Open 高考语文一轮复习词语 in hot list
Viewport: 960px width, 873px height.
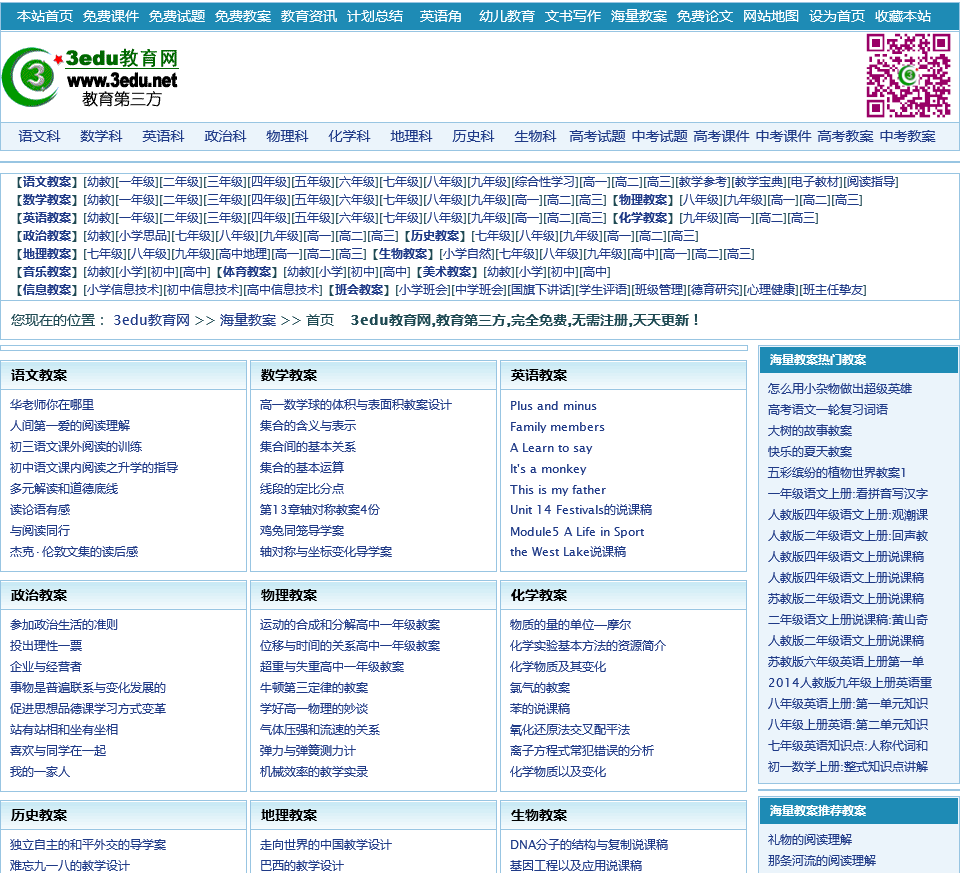(828, 410)
